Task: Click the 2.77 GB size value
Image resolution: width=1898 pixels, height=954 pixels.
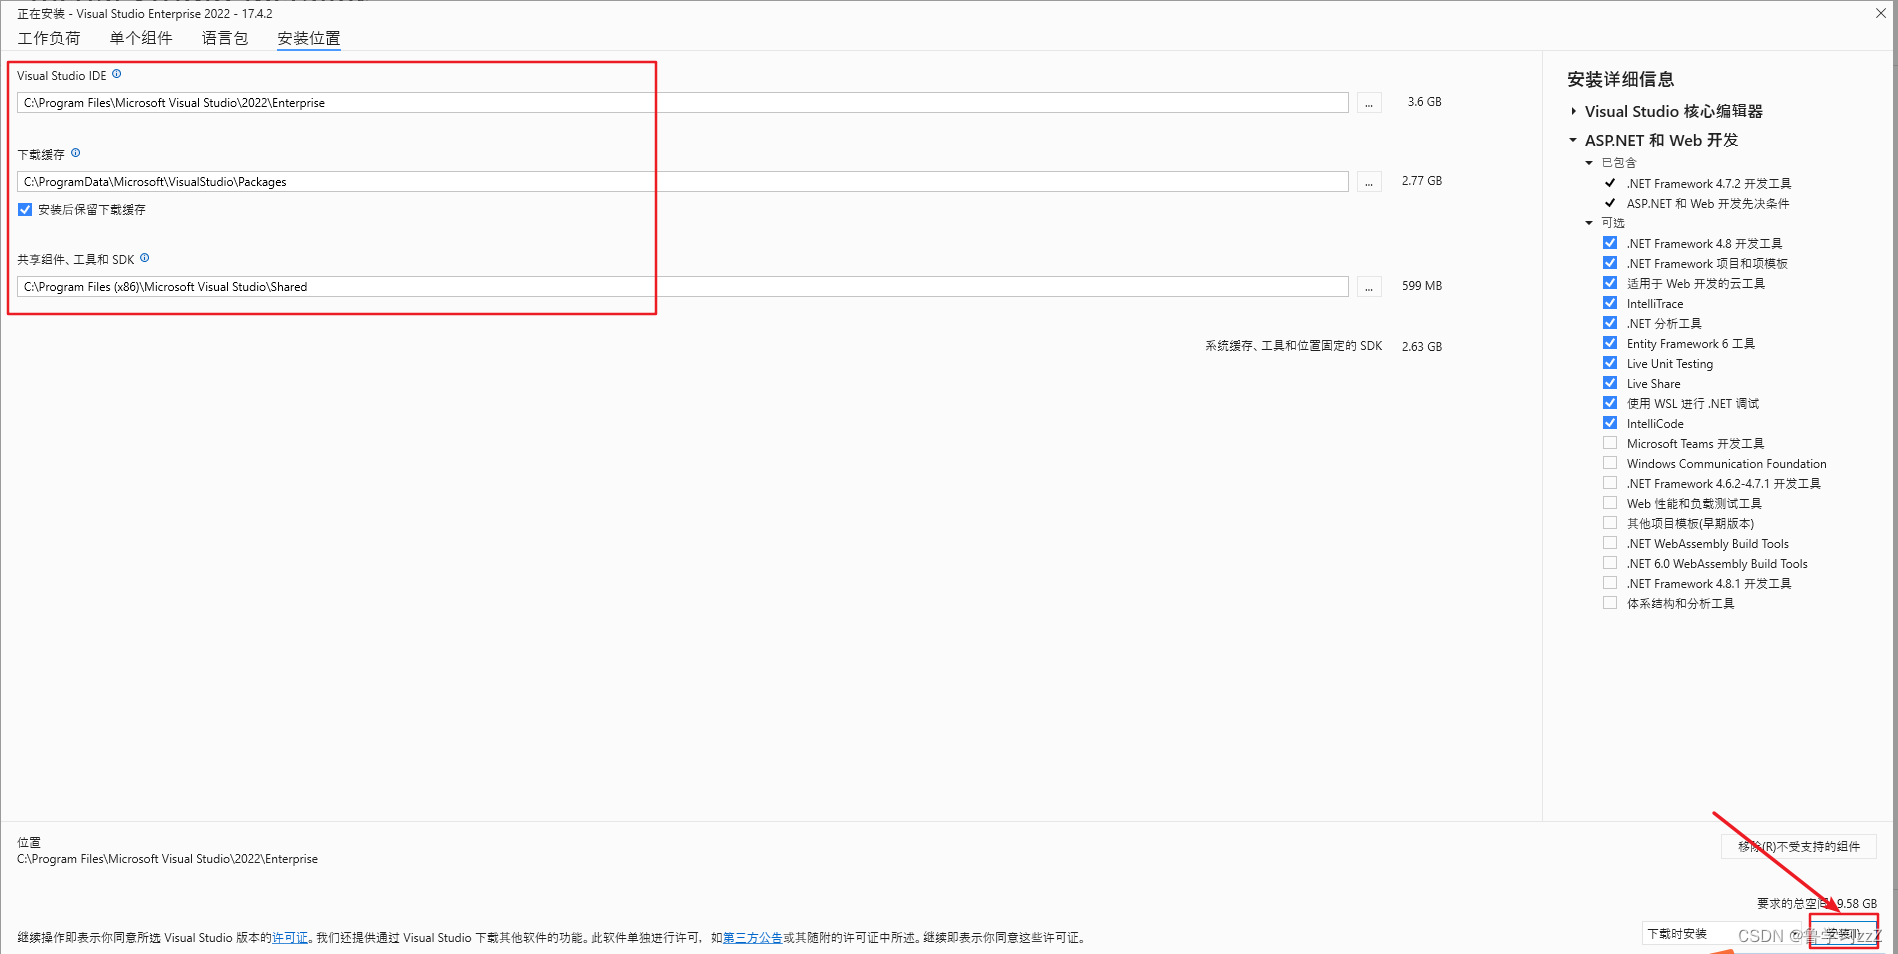Action: (x=1421, y=181)
